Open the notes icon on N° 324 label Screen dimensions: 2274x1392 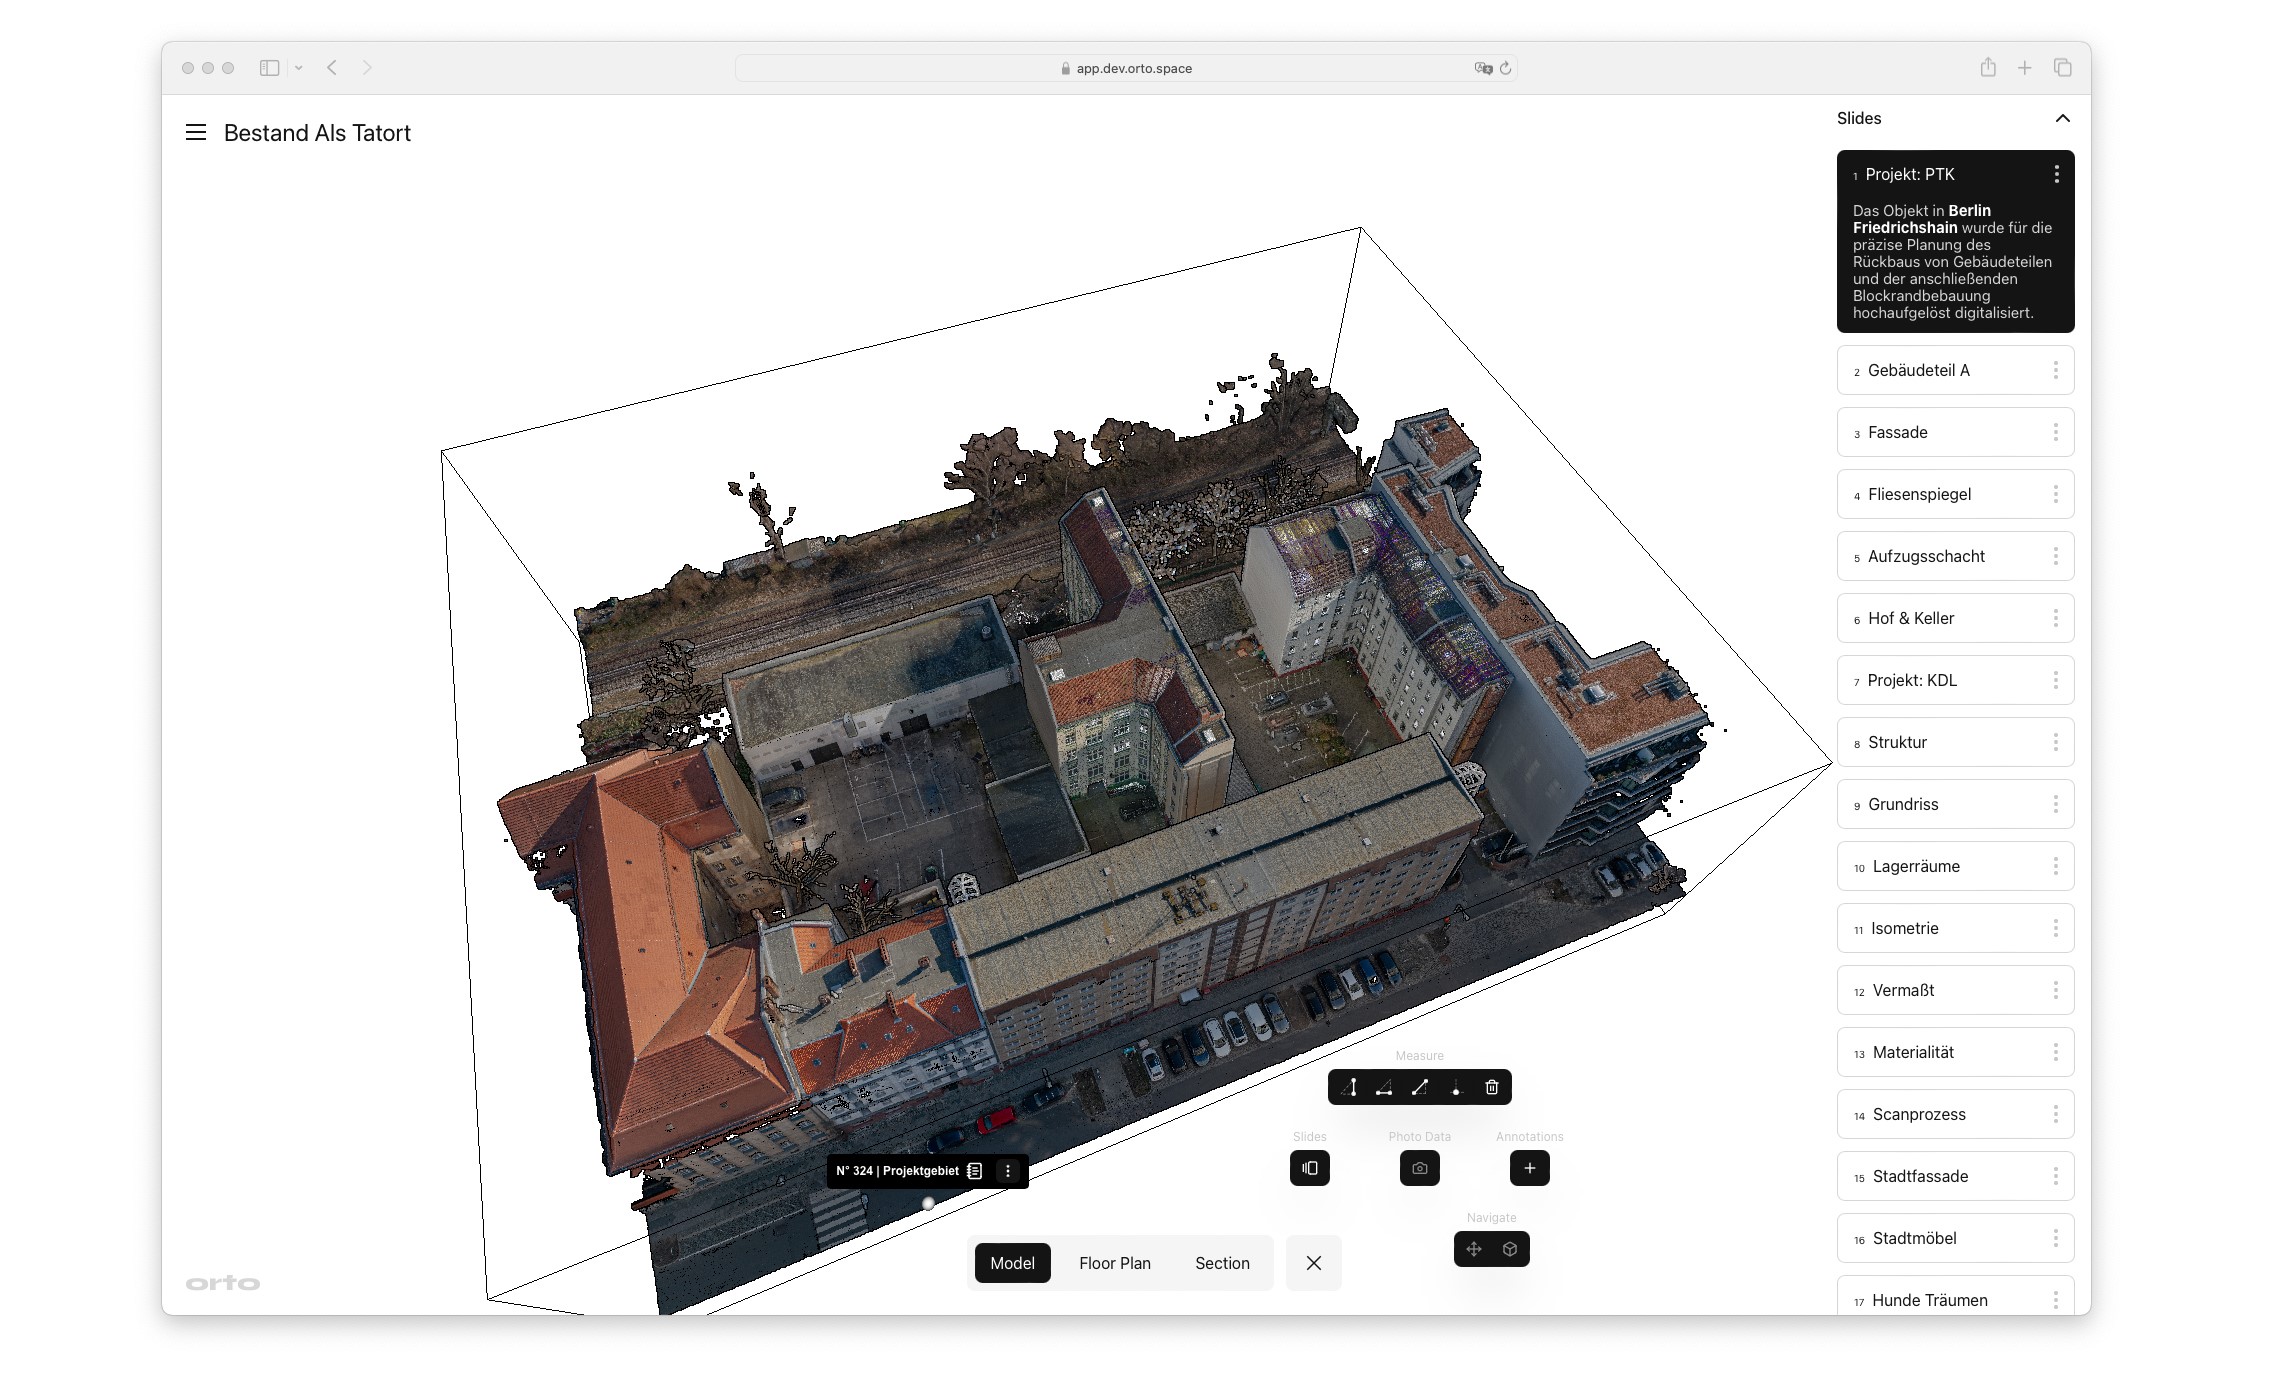coord(975,1171)
